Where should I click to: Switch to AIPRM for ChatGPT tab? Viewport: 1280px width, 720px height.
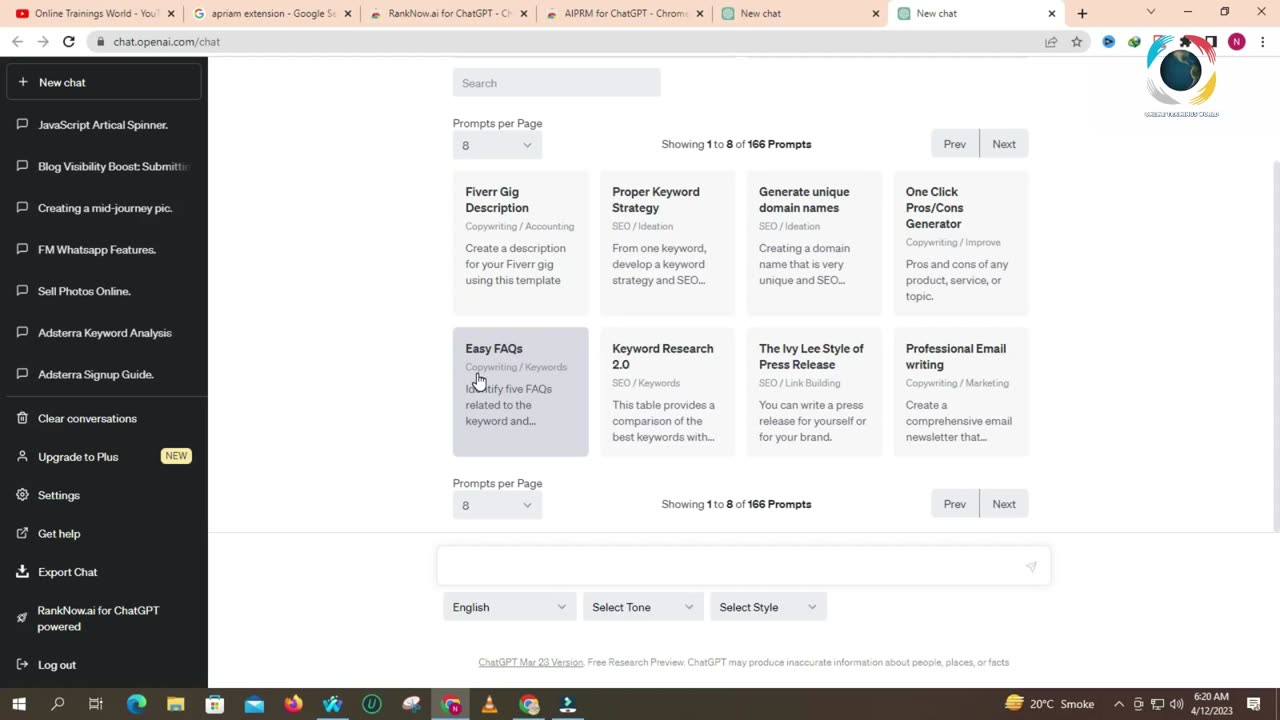[624, 13]
